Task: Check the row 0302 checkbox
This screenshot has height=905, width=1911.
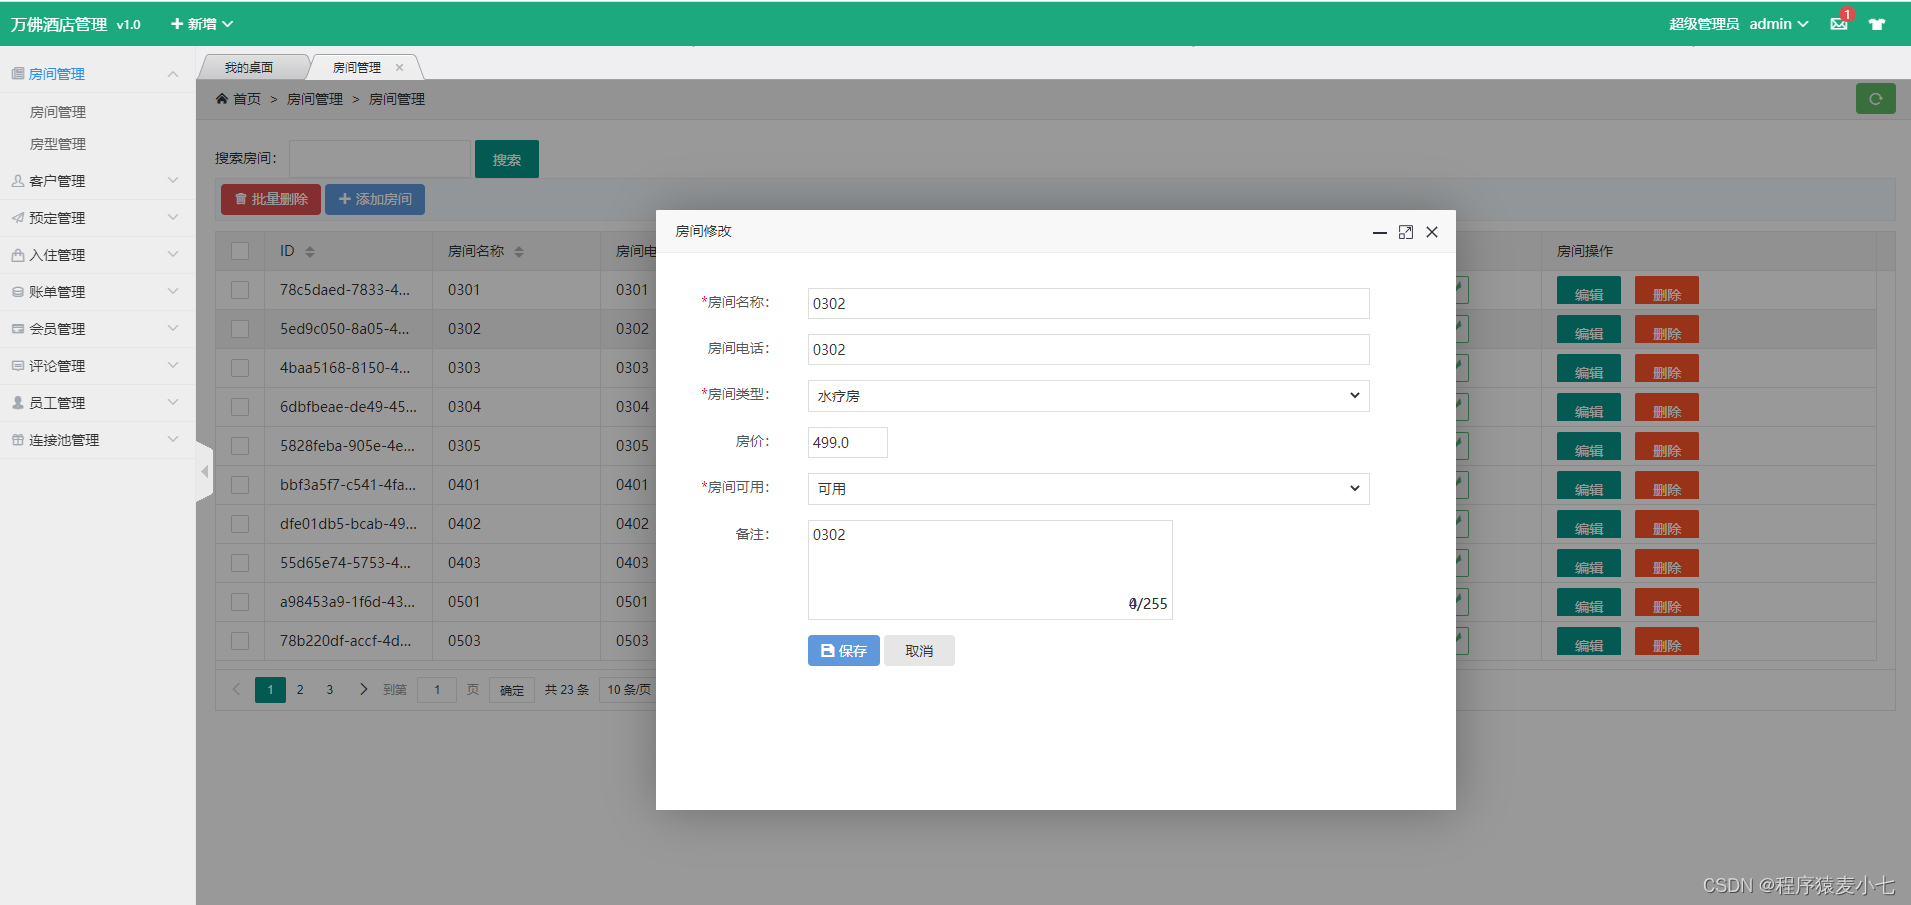Action: (240, 329)
